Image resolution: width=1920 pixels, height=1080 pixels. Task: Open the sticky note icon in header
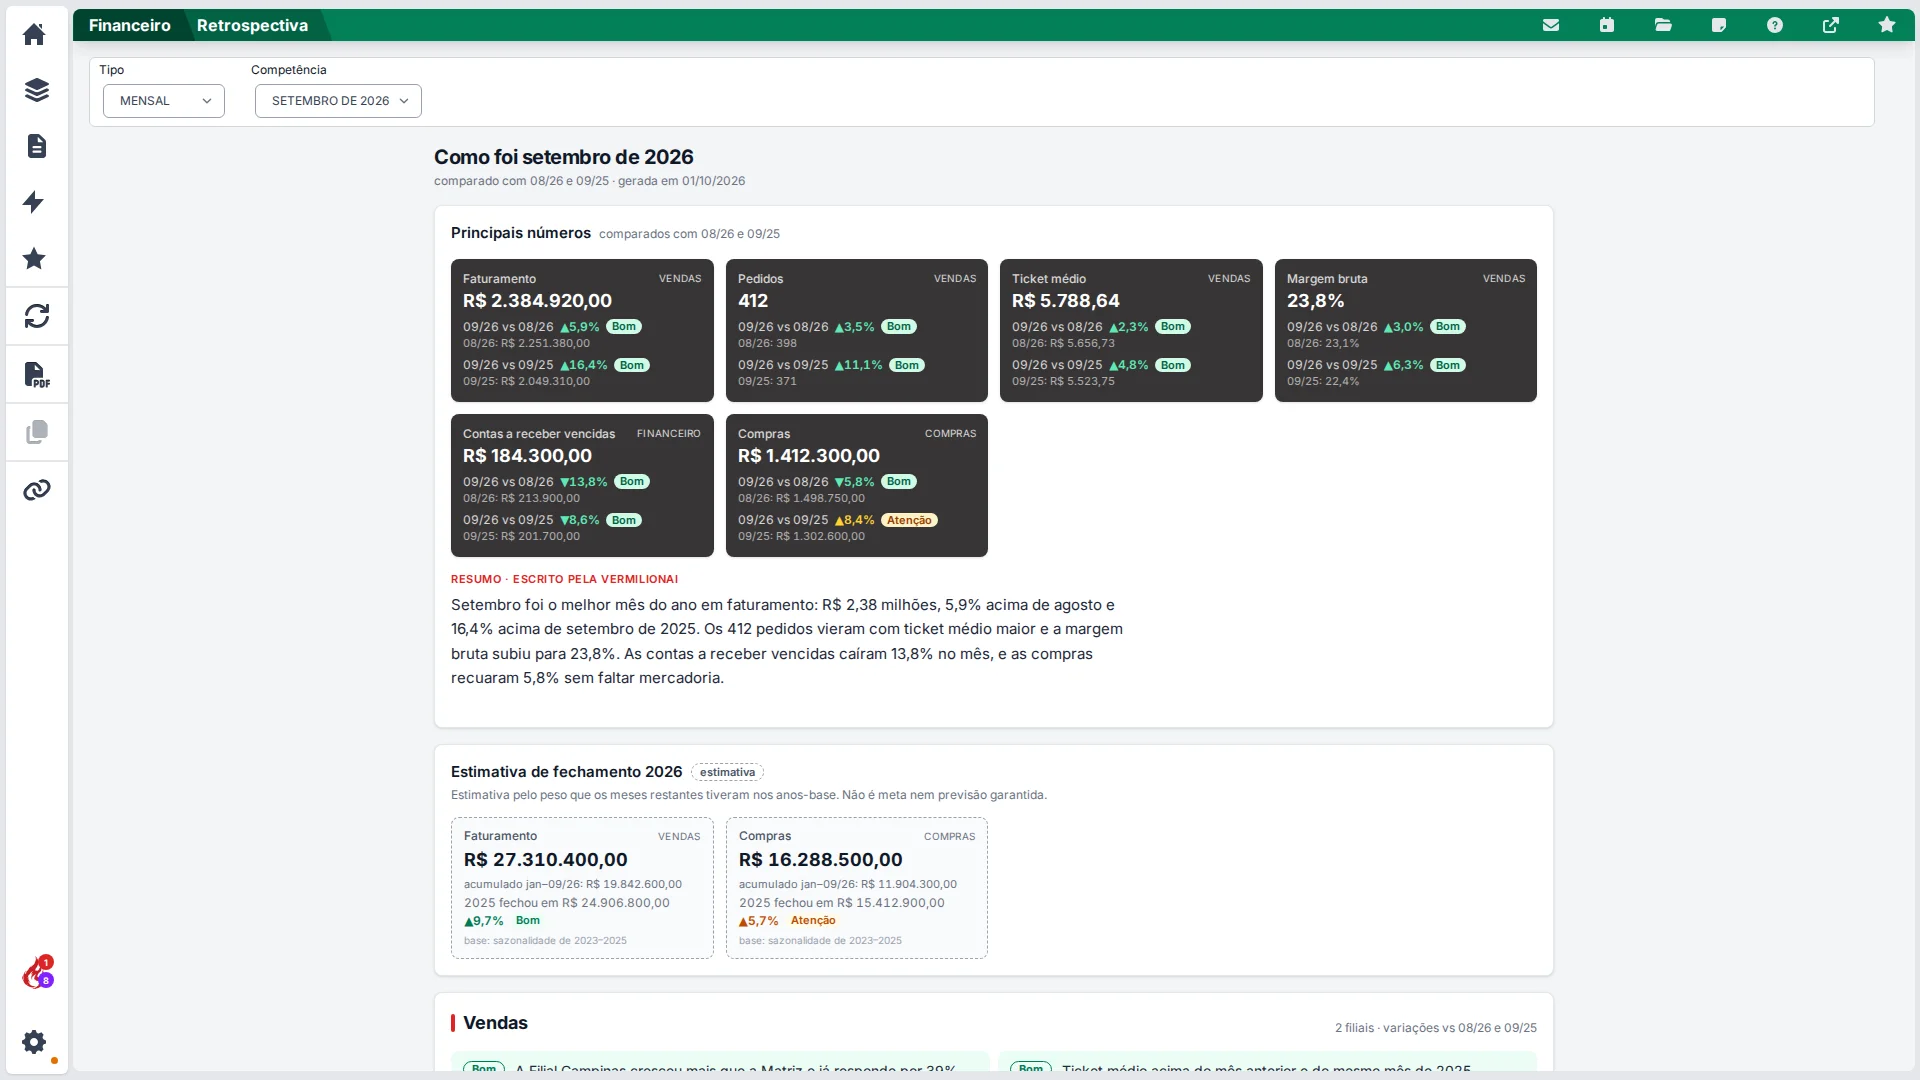click(x=1719, y=25)
